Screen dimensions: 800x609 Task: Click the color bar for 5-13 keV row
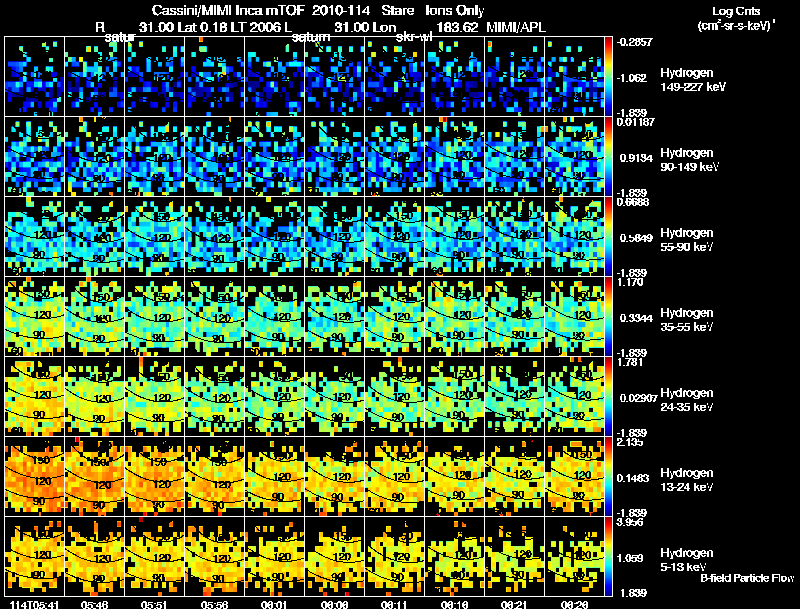click(608, 556)
